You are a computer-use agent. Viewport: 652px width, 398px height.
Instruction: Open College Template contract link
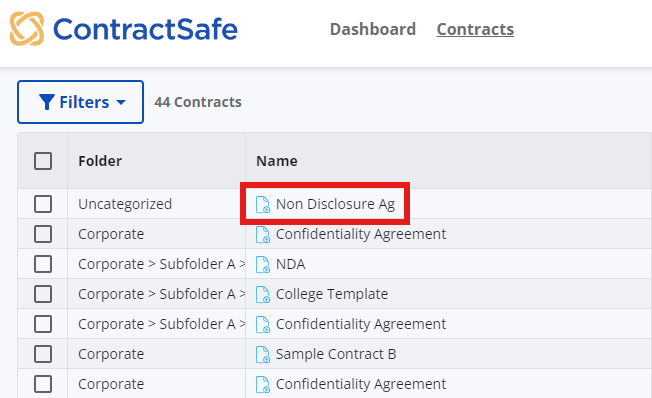[332, 294]
